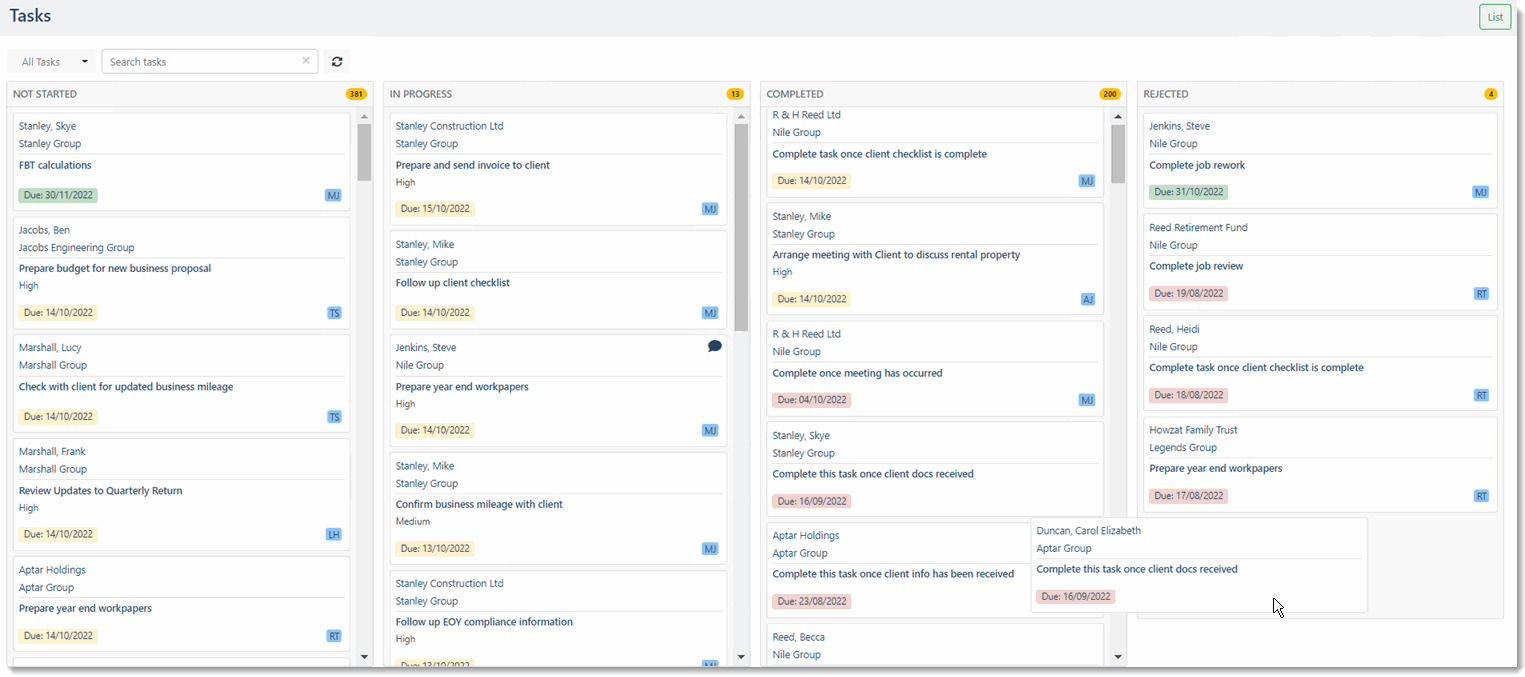This screenshot has height=677, width=1525.
Task: Click the MJ avatar on the invoice task
Action: coord(710,208)
